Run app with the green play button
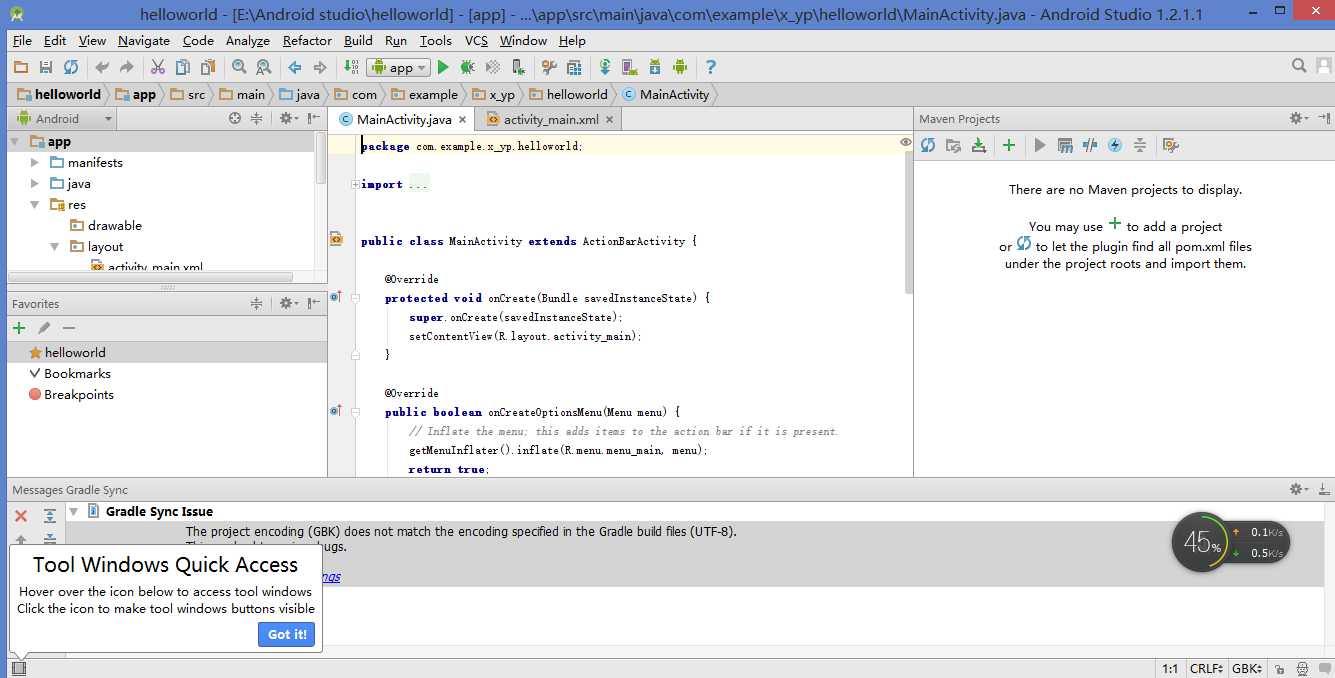This screenshot has height=678, width=1335. pyautogui.click(x=443, y=67)
